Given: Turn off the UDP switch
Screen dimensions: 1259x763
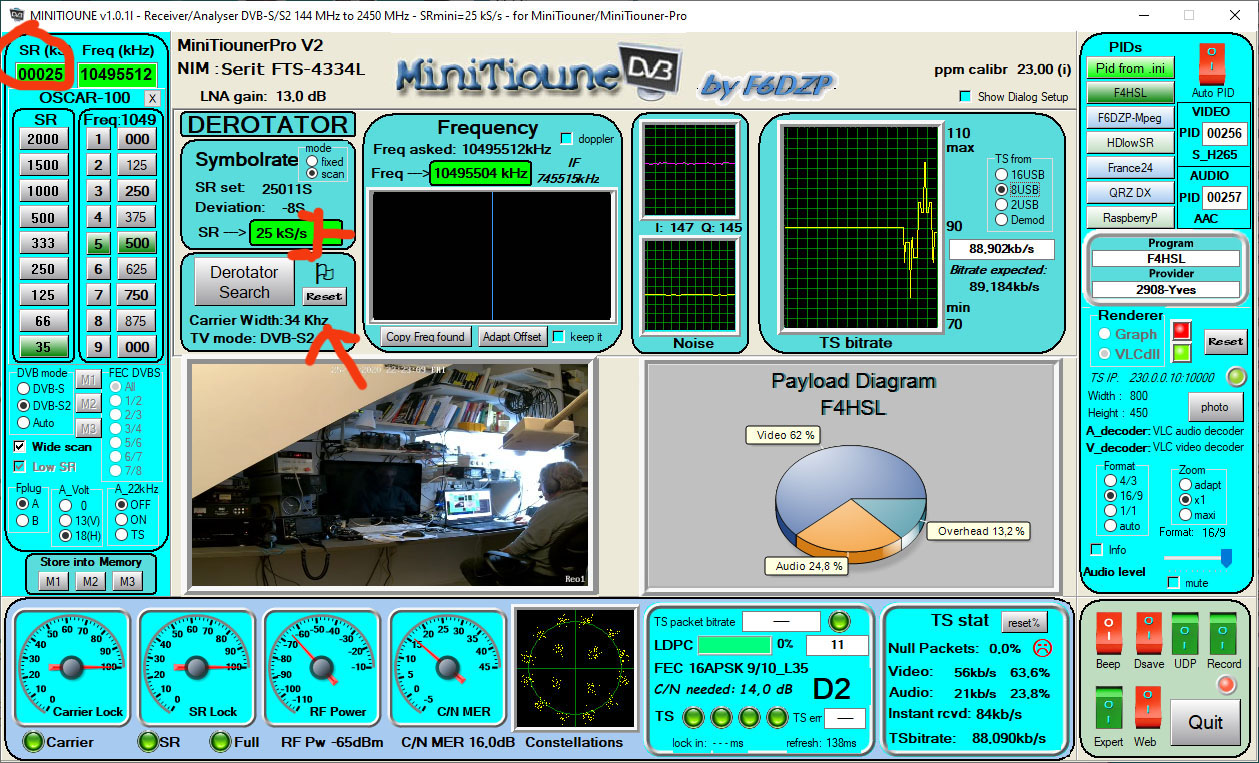Looking at the screenshot, I should [1185, 634].
